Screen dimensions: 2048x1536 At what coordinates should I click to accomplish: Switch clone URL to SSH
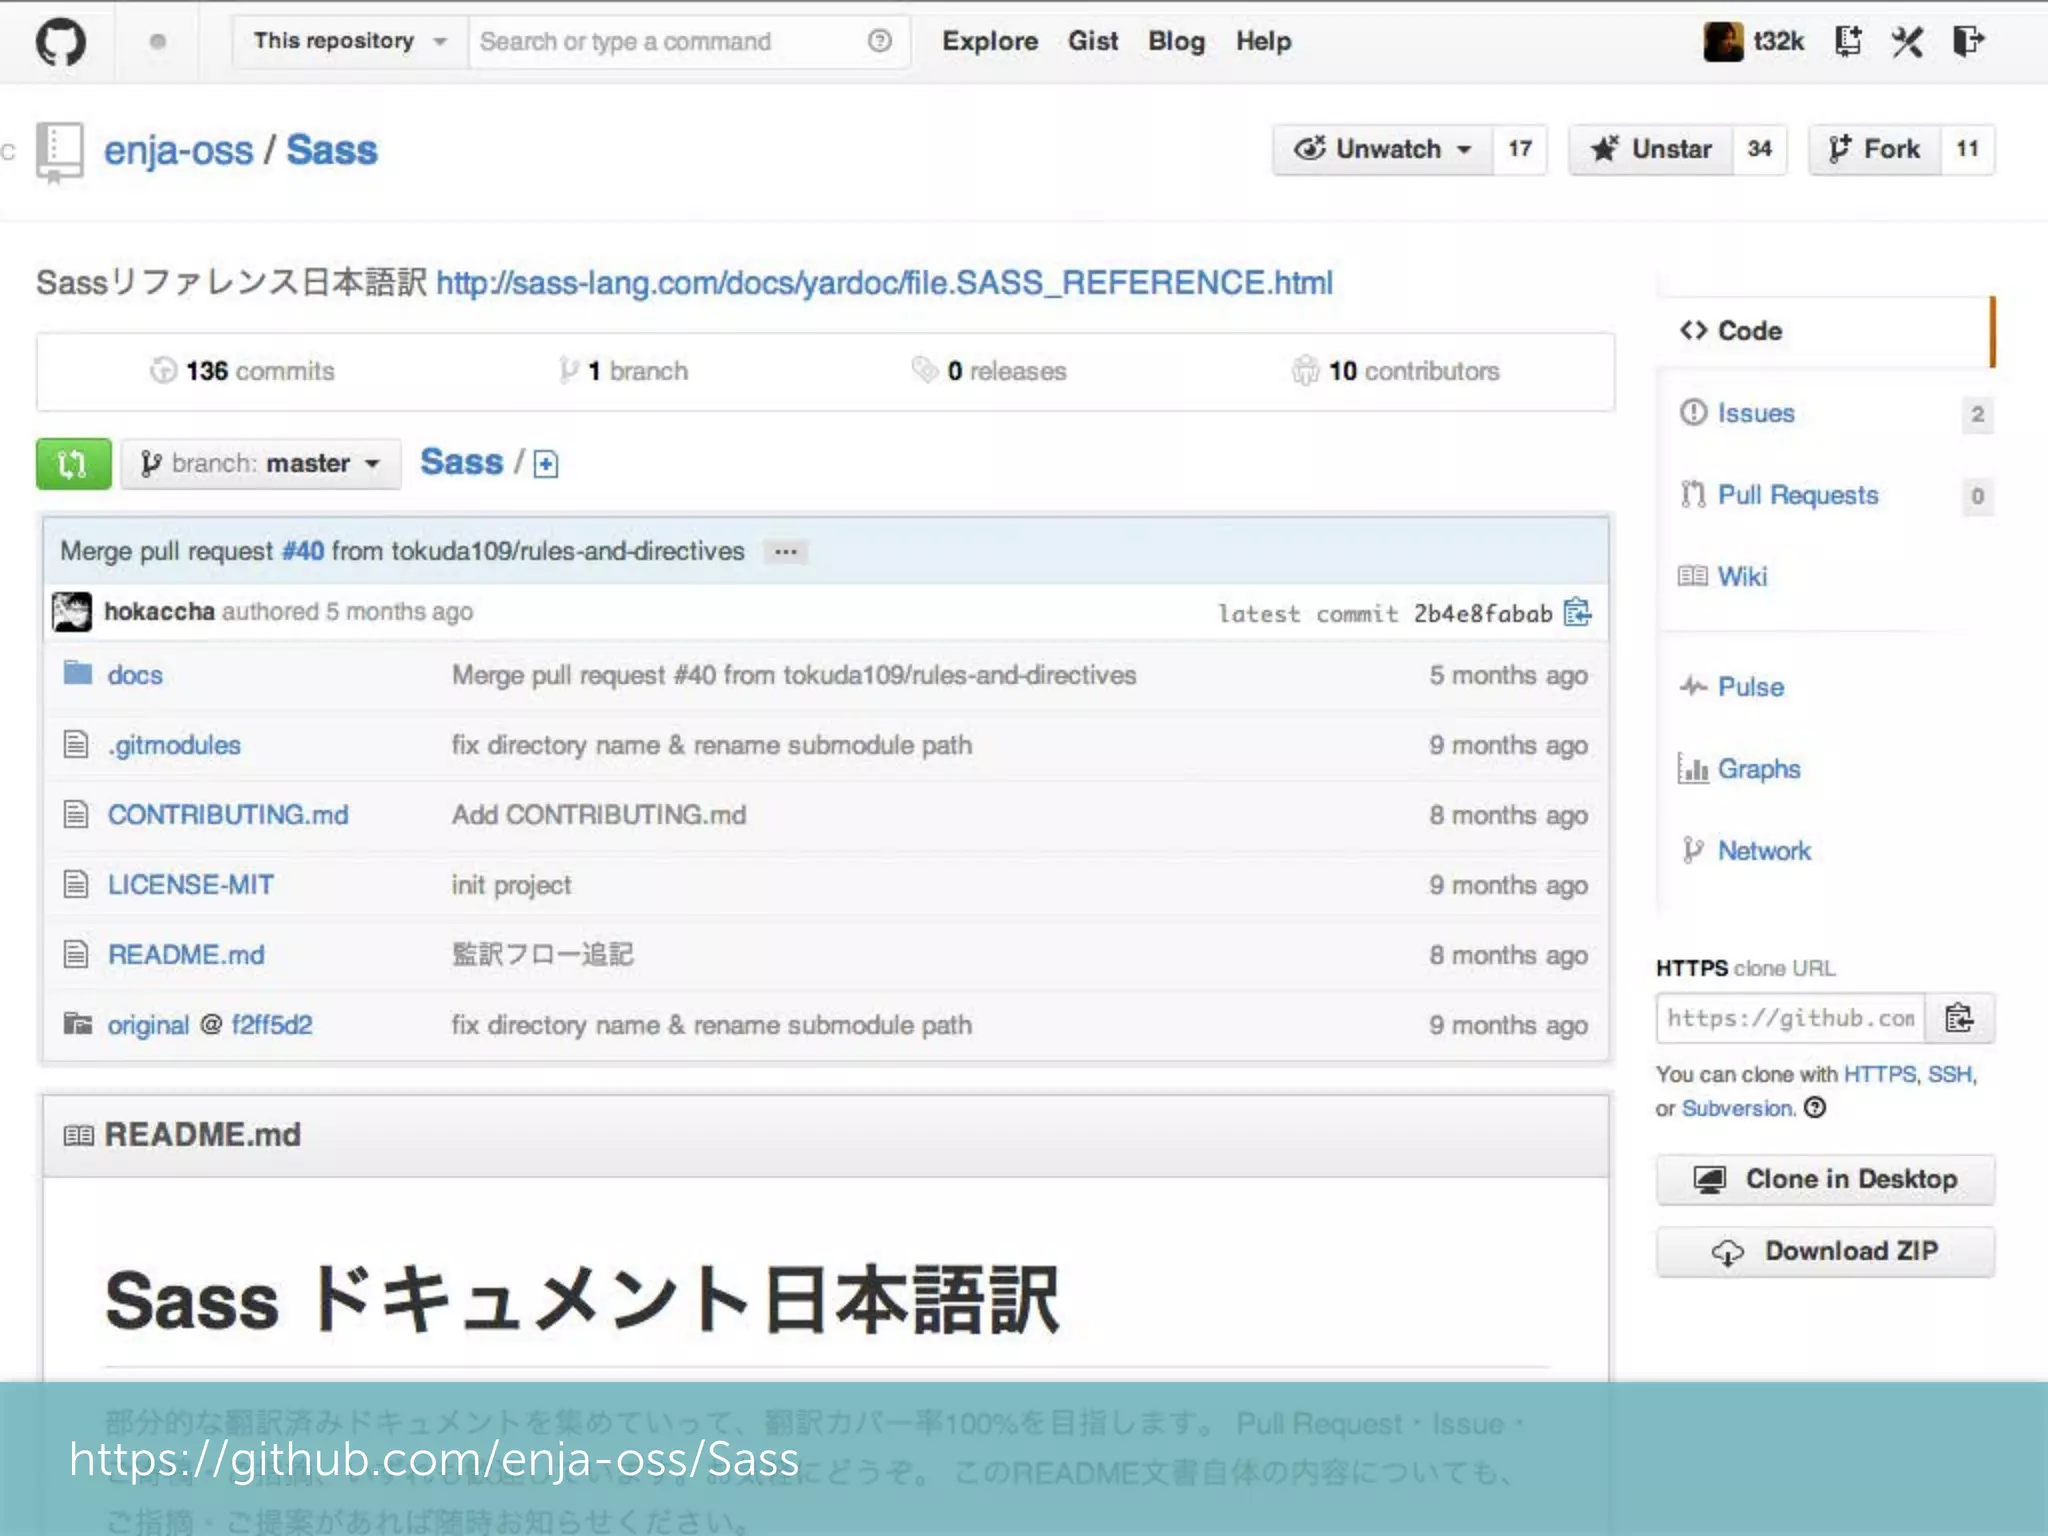pos(1950,1074)
